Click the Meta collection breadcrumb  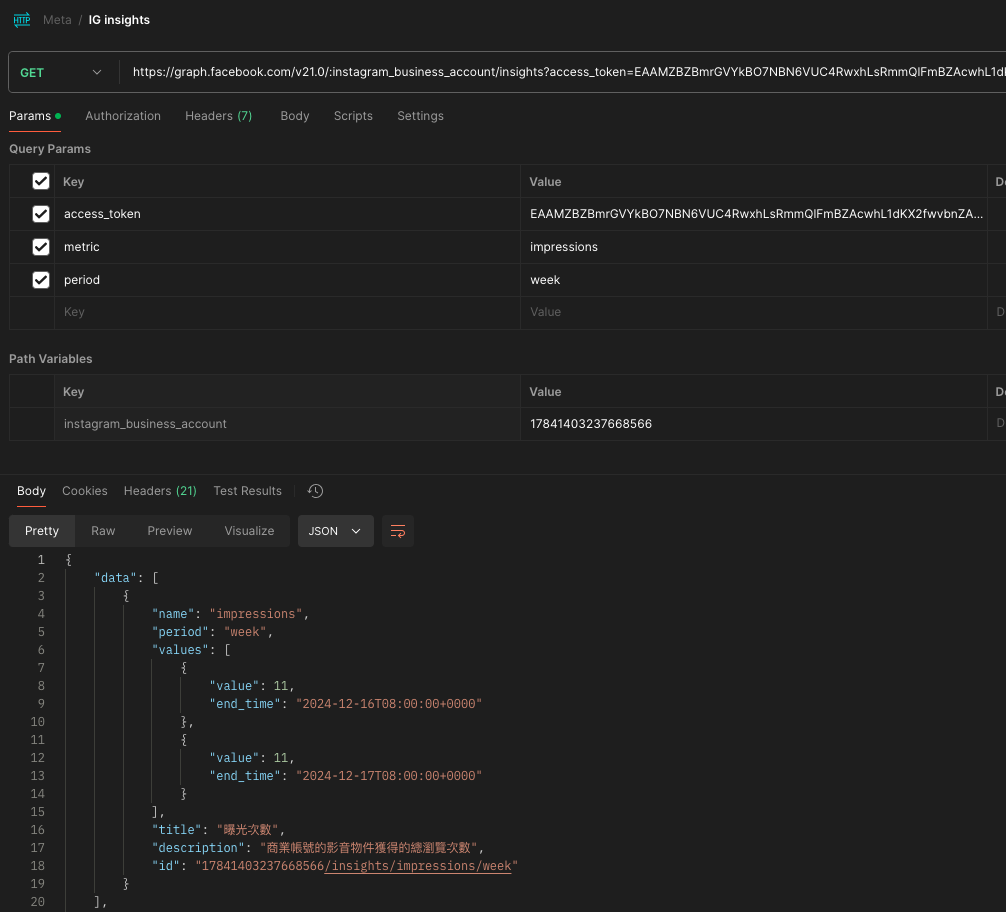(57, 19)
